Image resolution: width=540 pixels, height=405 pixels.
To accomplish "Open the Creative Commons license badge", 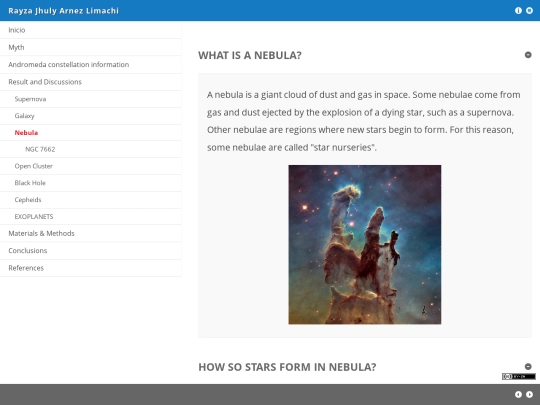I will [518, 376].
